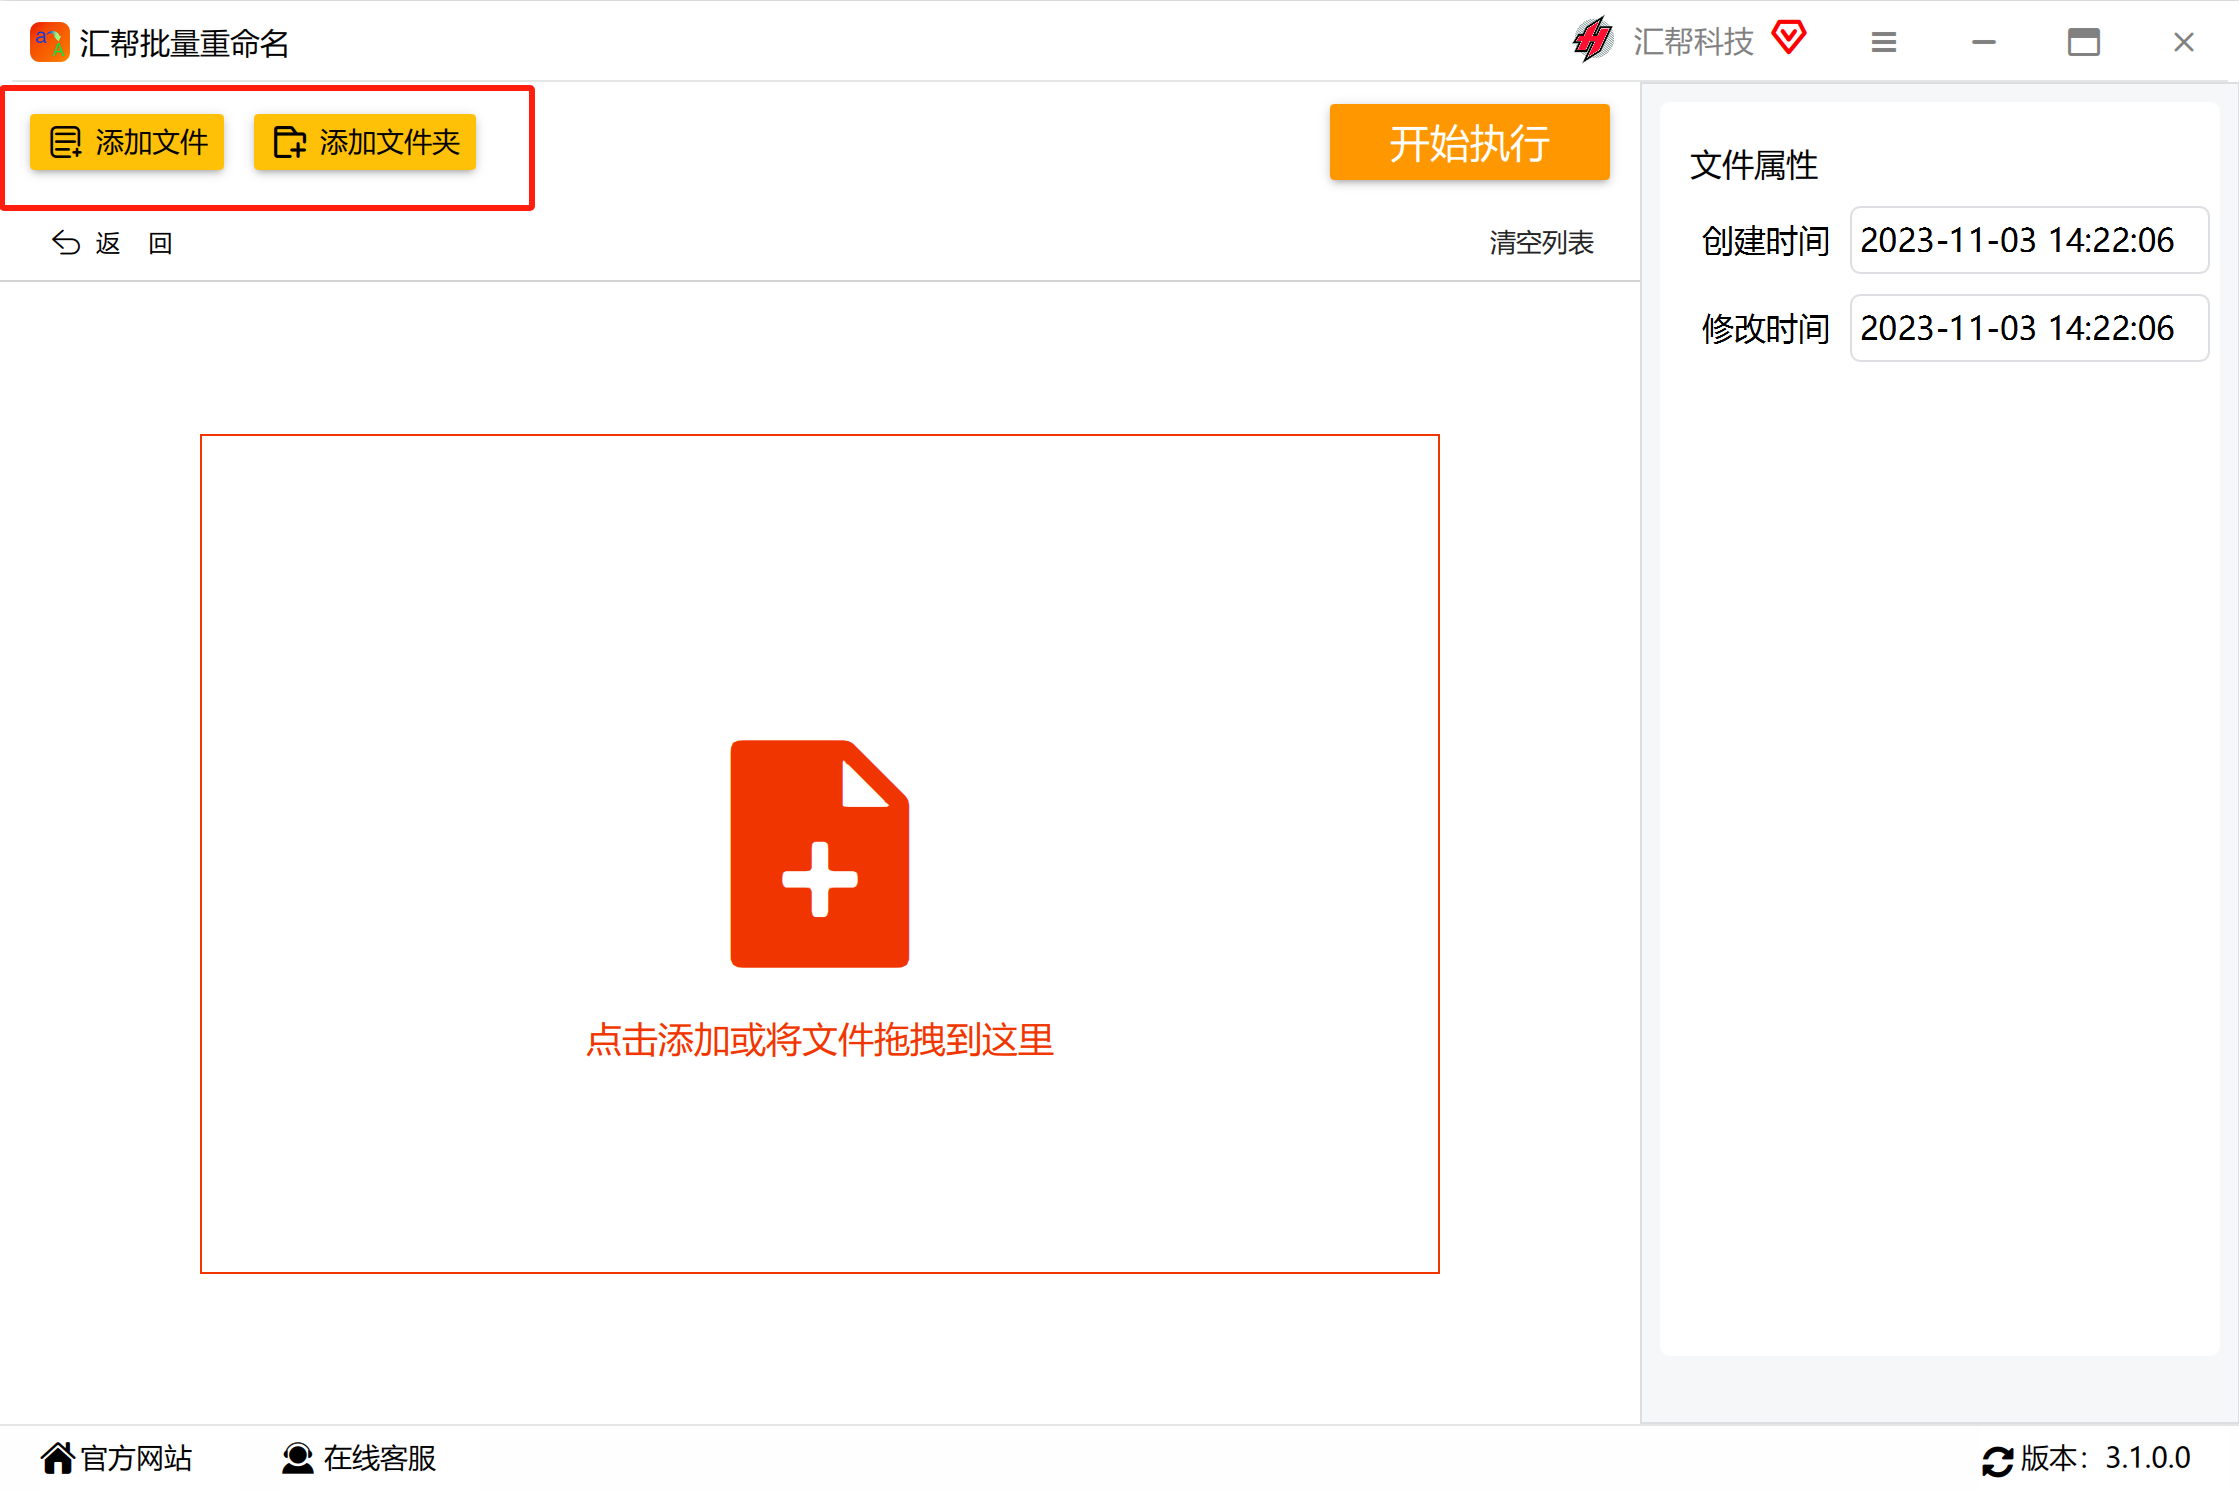Maximize the application window
This screenshot has height=1491, width=2239.
(x=2084, y=42)
